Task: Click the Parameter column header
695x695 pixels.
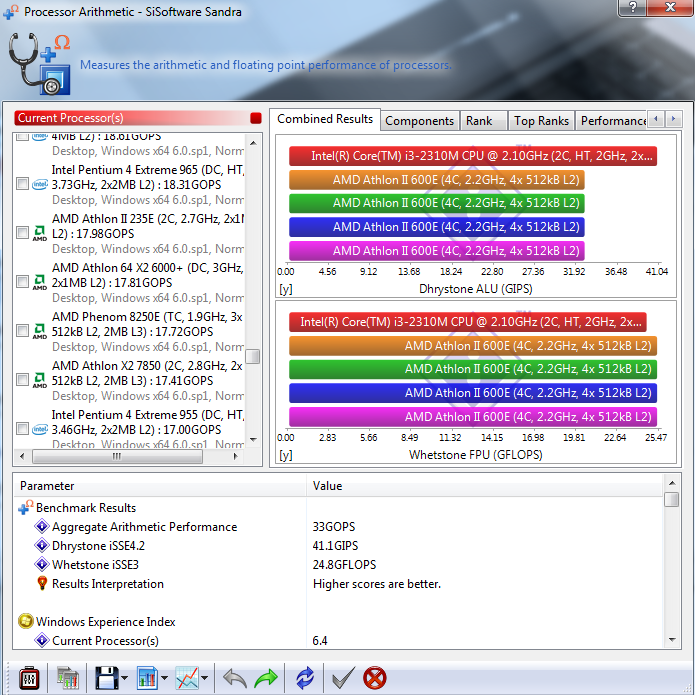Action: pos(160,486)
